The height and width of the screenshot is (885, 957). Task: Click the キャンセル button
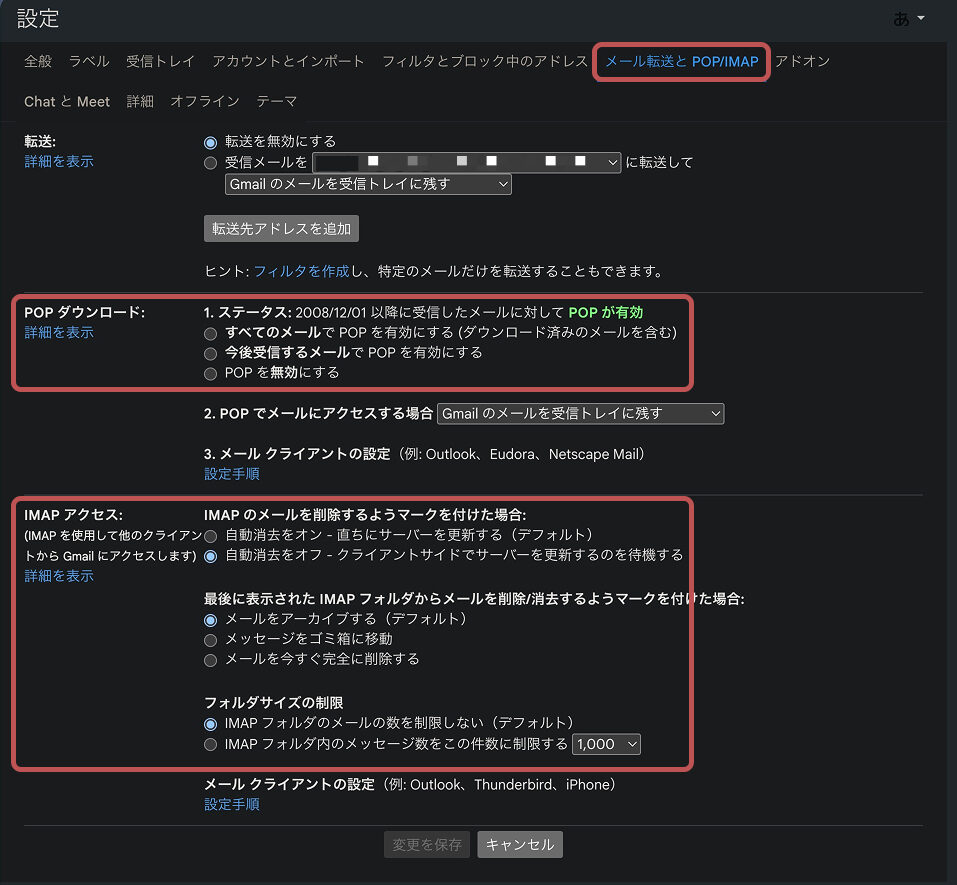(519, 843)
